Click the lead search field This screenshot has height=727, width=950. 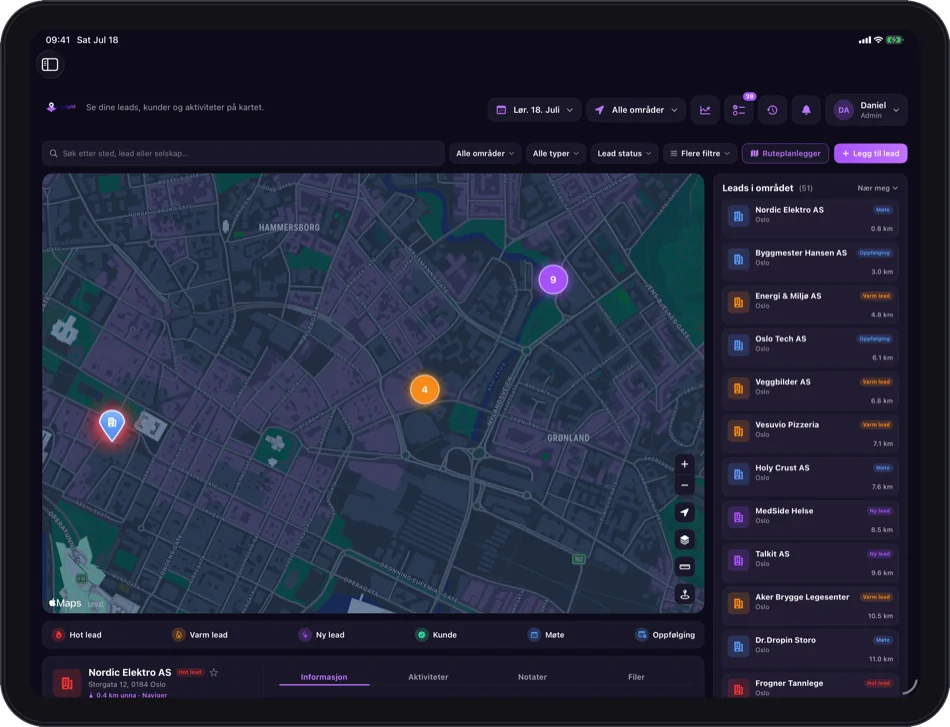(x=244, y=153)
